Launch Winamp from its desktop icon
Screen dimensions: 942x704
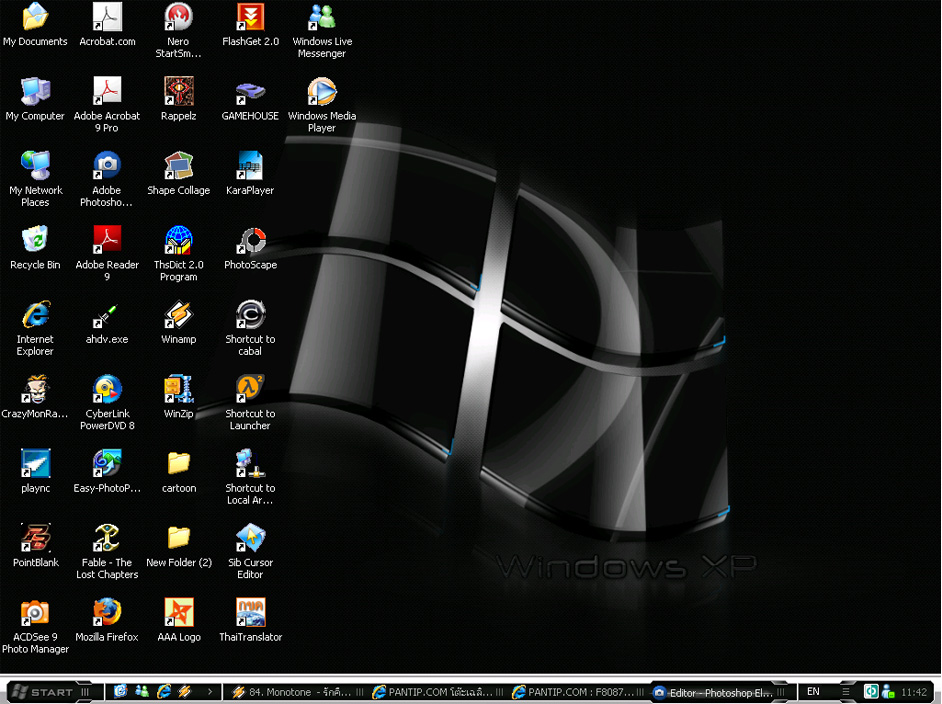click(178, 324)
